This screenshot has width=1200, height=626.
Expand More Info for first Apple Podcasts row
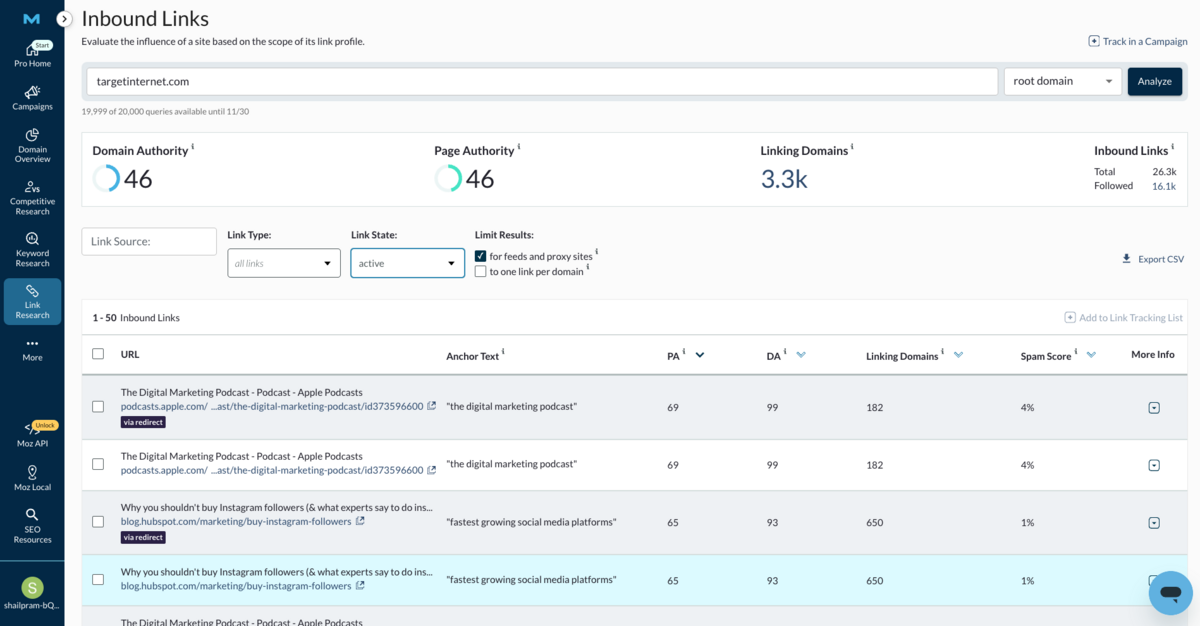click(x=1154, y=408)
